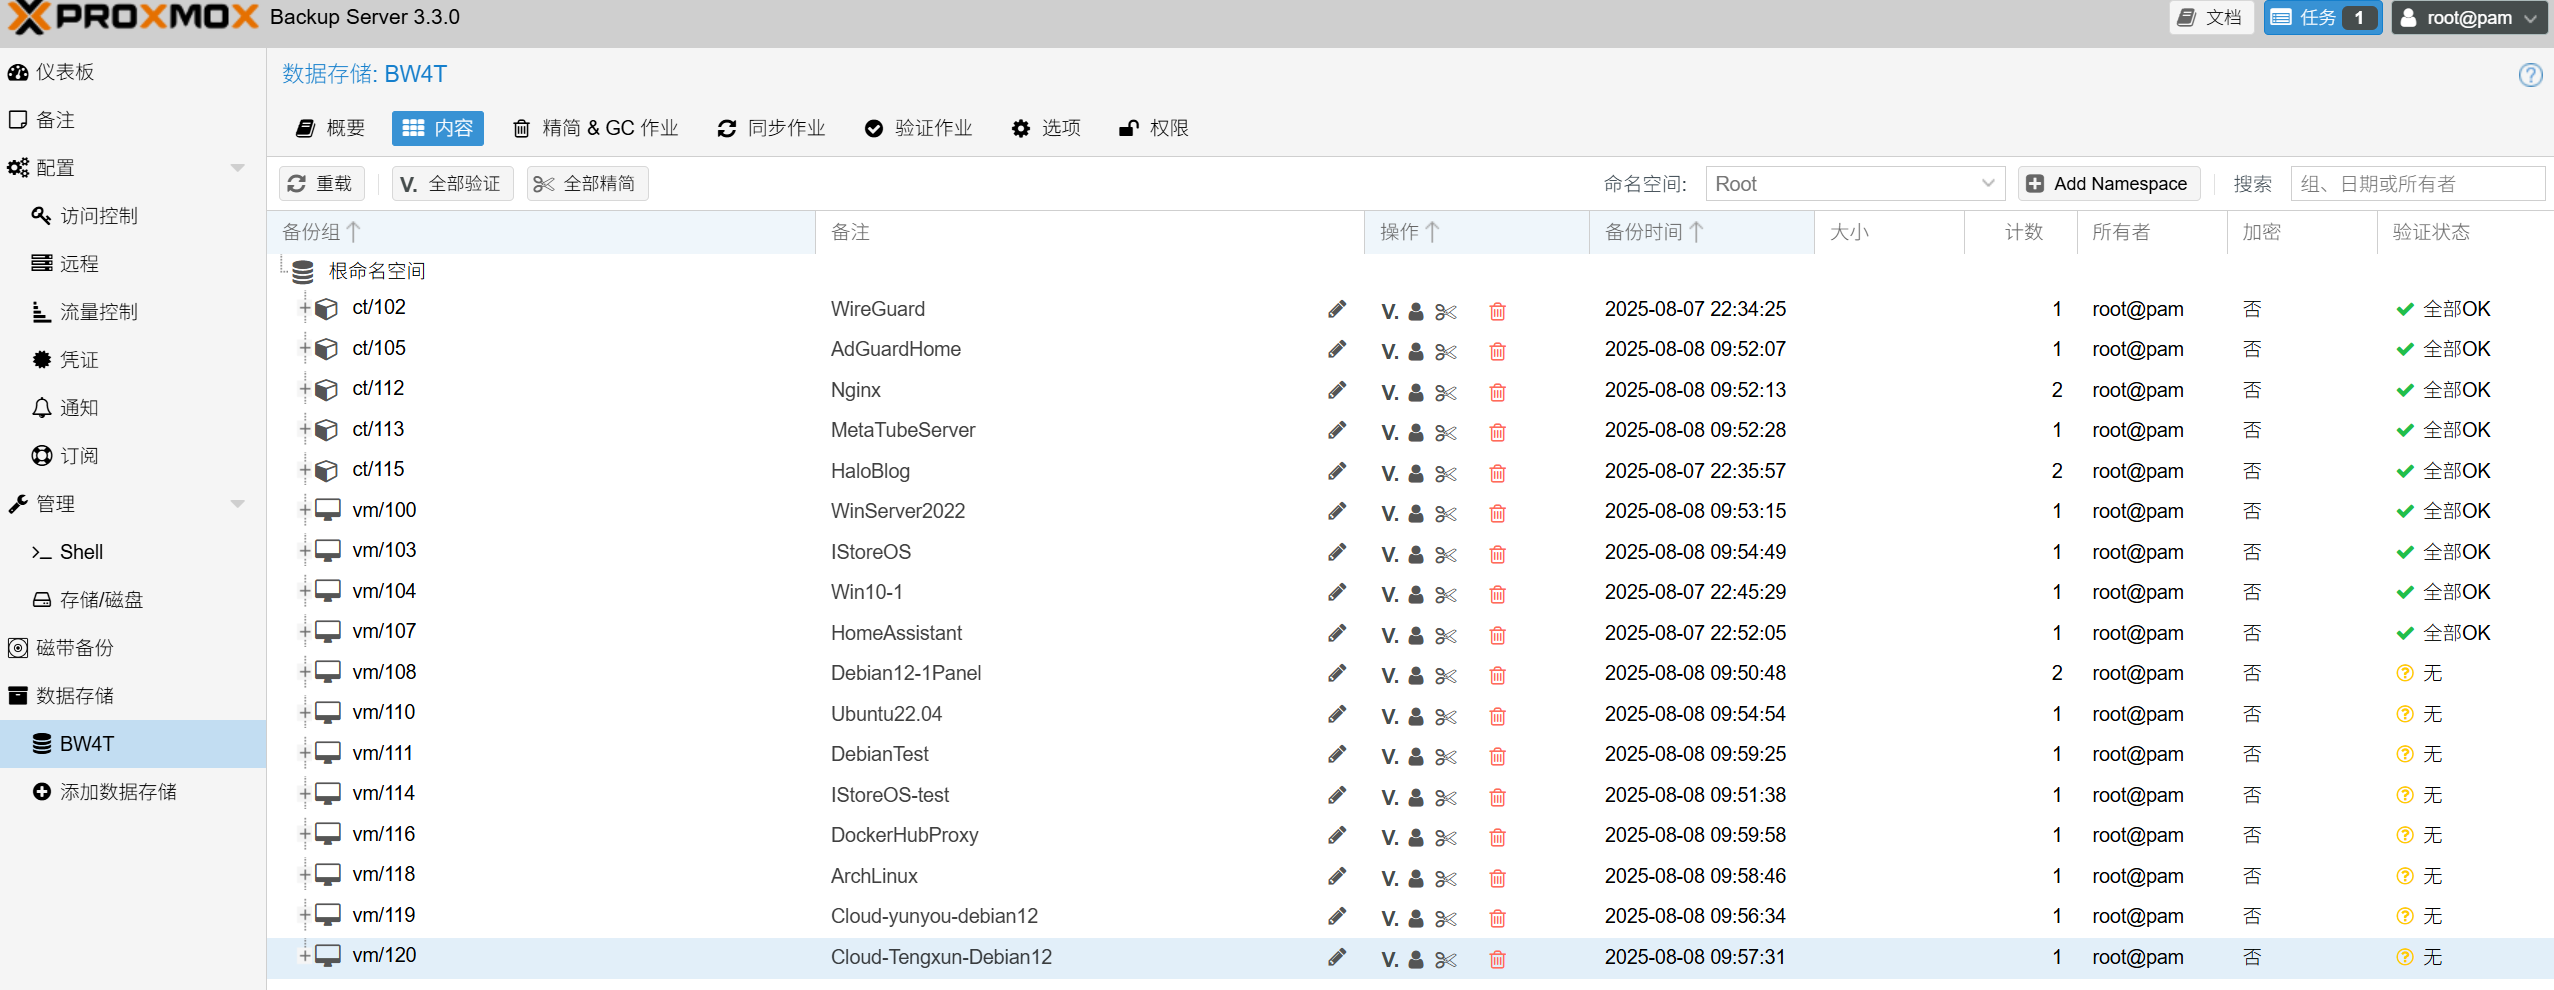Viewport: 2554px width, 990px height.
Task: Edit note for vm/110 Ubuntu22.04
Action: [1337, 714]
